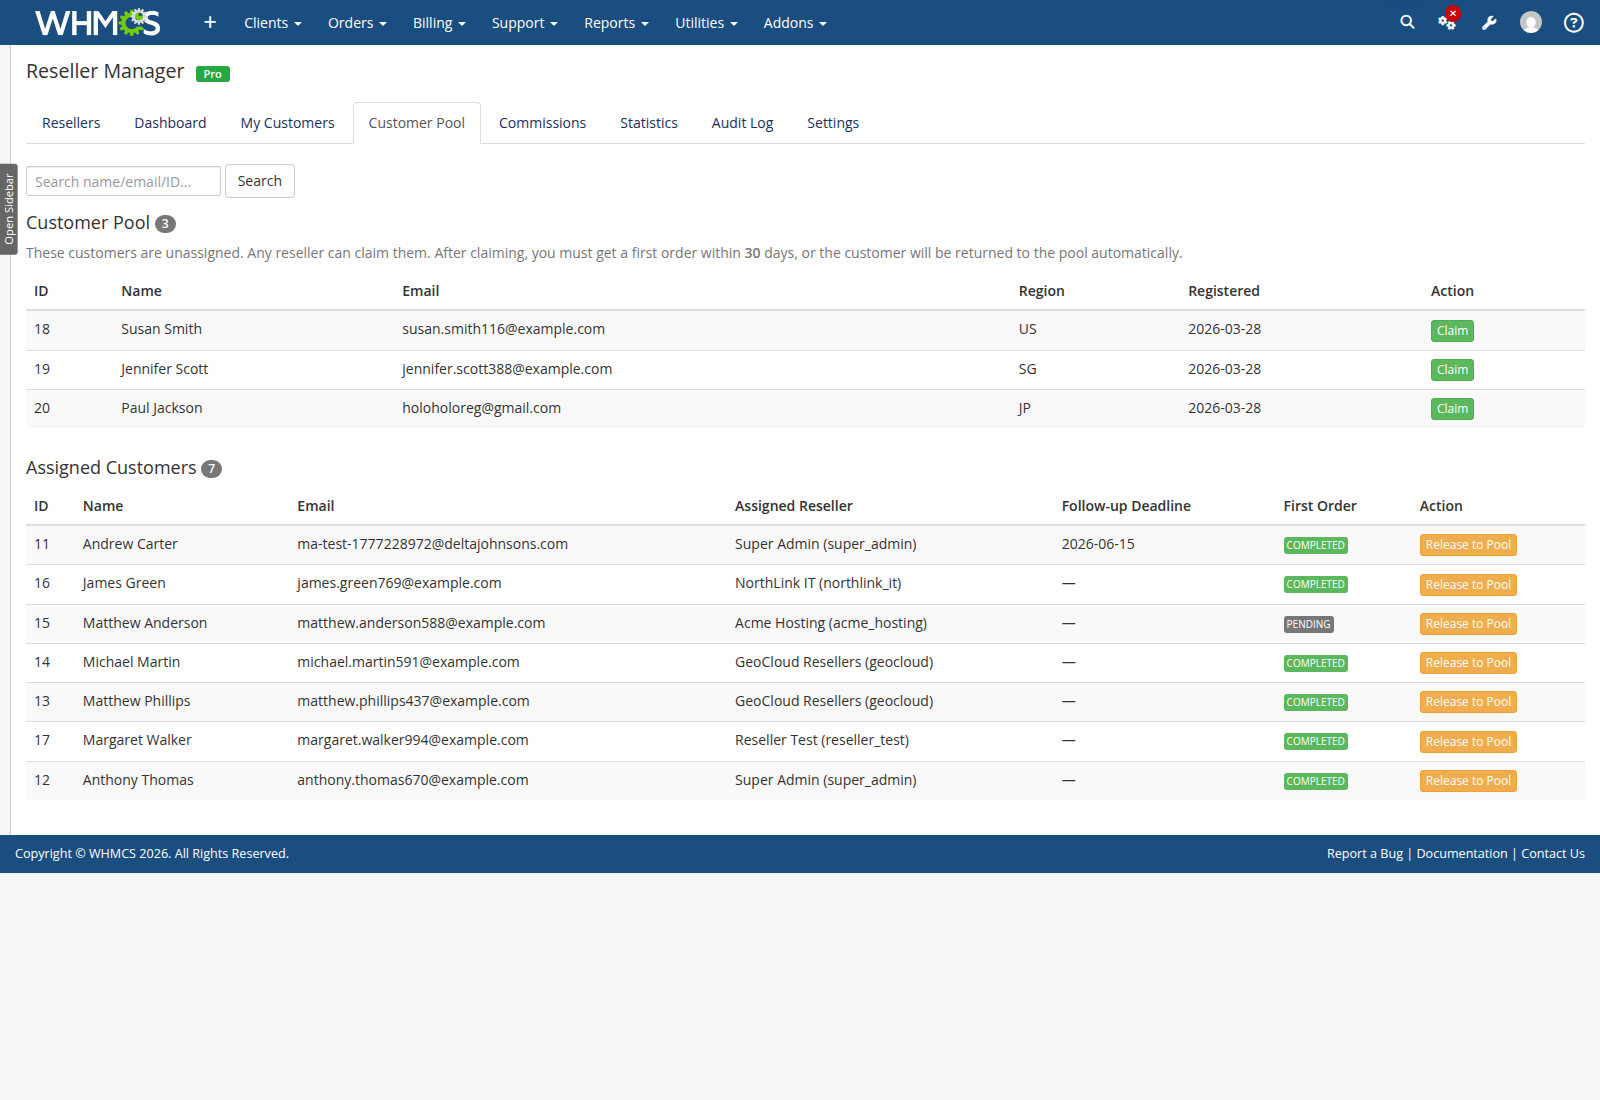Switch to the Dashboard tab
Screen dimensions: 1600x1100
170,123
